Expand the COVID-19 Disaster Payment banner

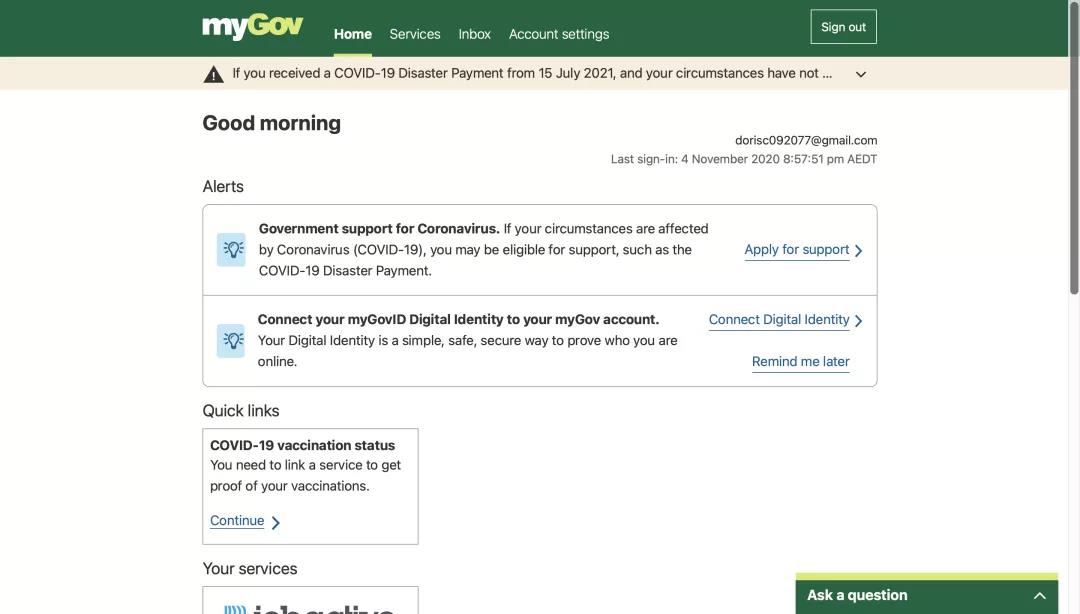[861, 74]
